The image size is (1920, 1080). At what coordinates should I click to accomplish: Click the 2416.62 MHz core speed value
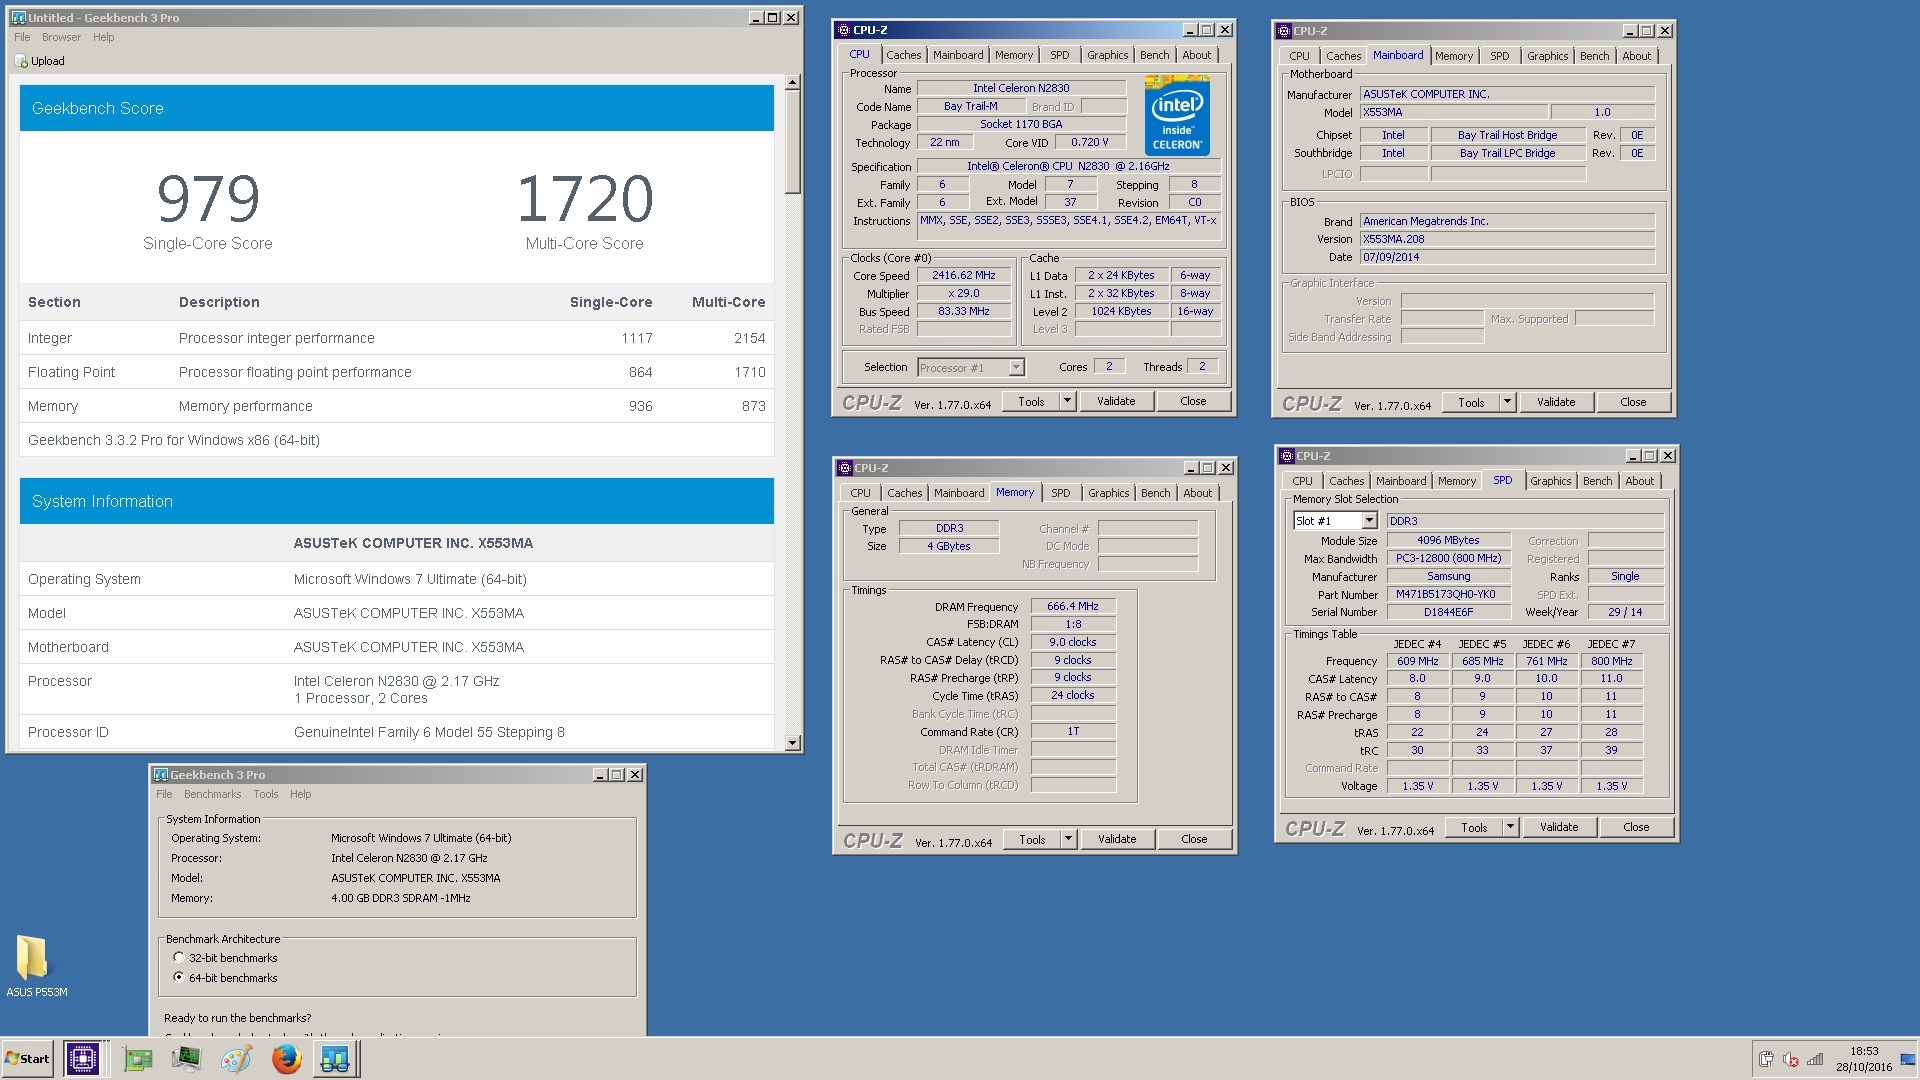(964, 275)
